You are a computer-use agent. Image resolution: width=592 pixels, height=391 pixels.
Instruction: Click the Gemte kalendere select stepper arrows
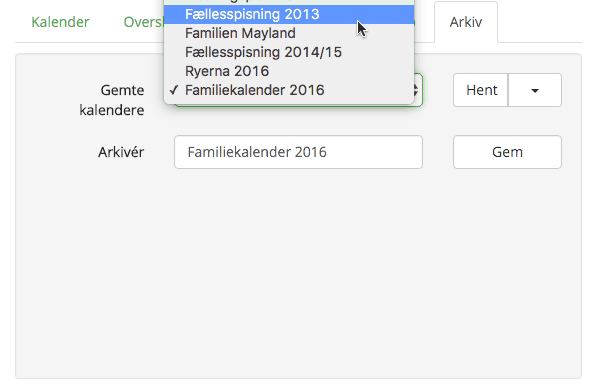pos(416,90)
